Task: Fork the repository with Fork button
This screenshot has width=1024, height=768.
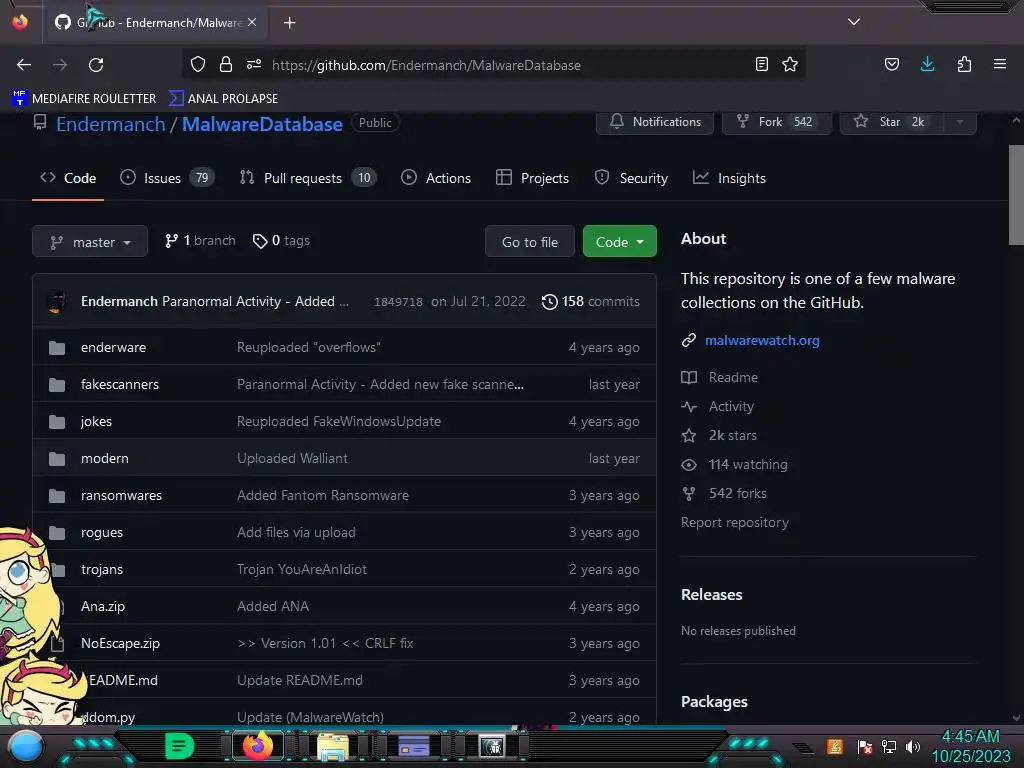Action: click(776, 122)
